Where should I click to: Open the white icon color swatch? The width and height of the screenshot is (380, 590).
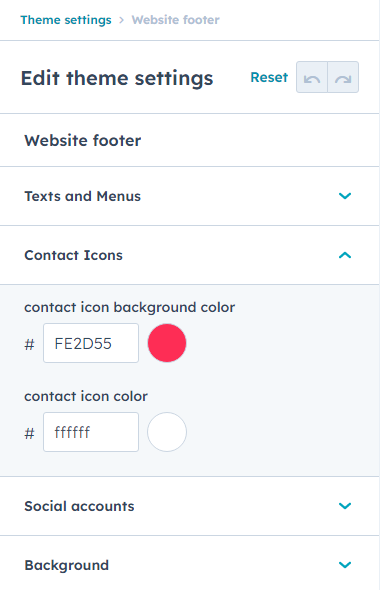pyautogui.click(x=167, y=432)
